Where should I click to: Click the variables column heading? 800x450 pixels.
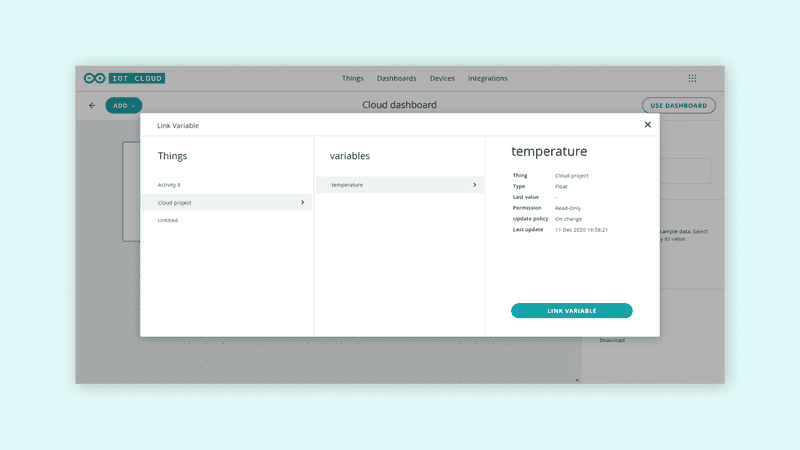coord(349,156)
